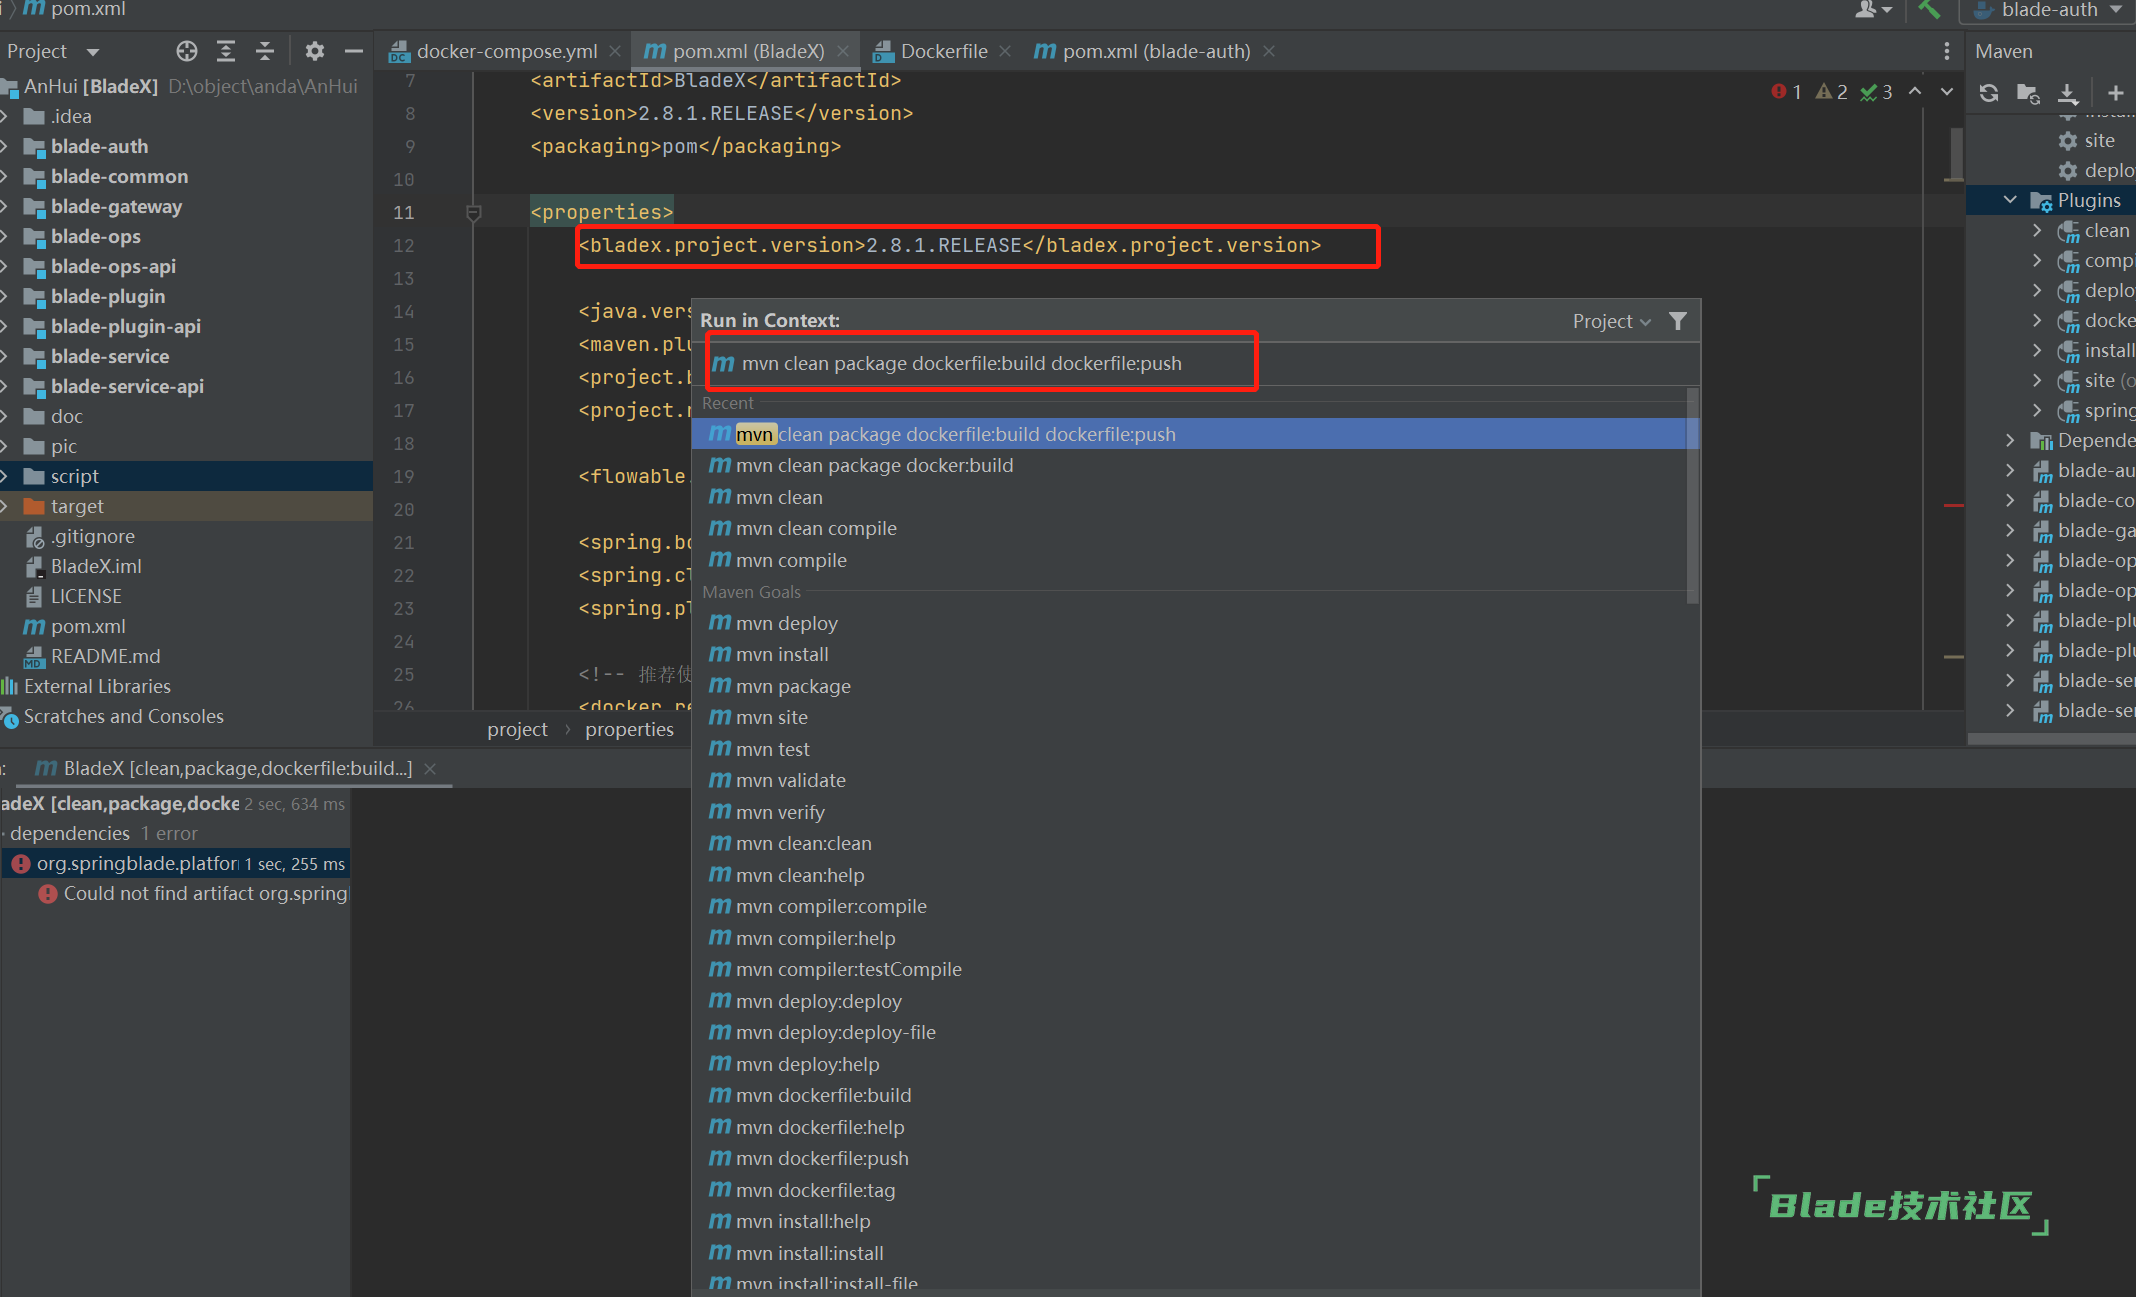Click the error count indicator in editor
This screenshot has width=2136, height=1297.
1786,92
